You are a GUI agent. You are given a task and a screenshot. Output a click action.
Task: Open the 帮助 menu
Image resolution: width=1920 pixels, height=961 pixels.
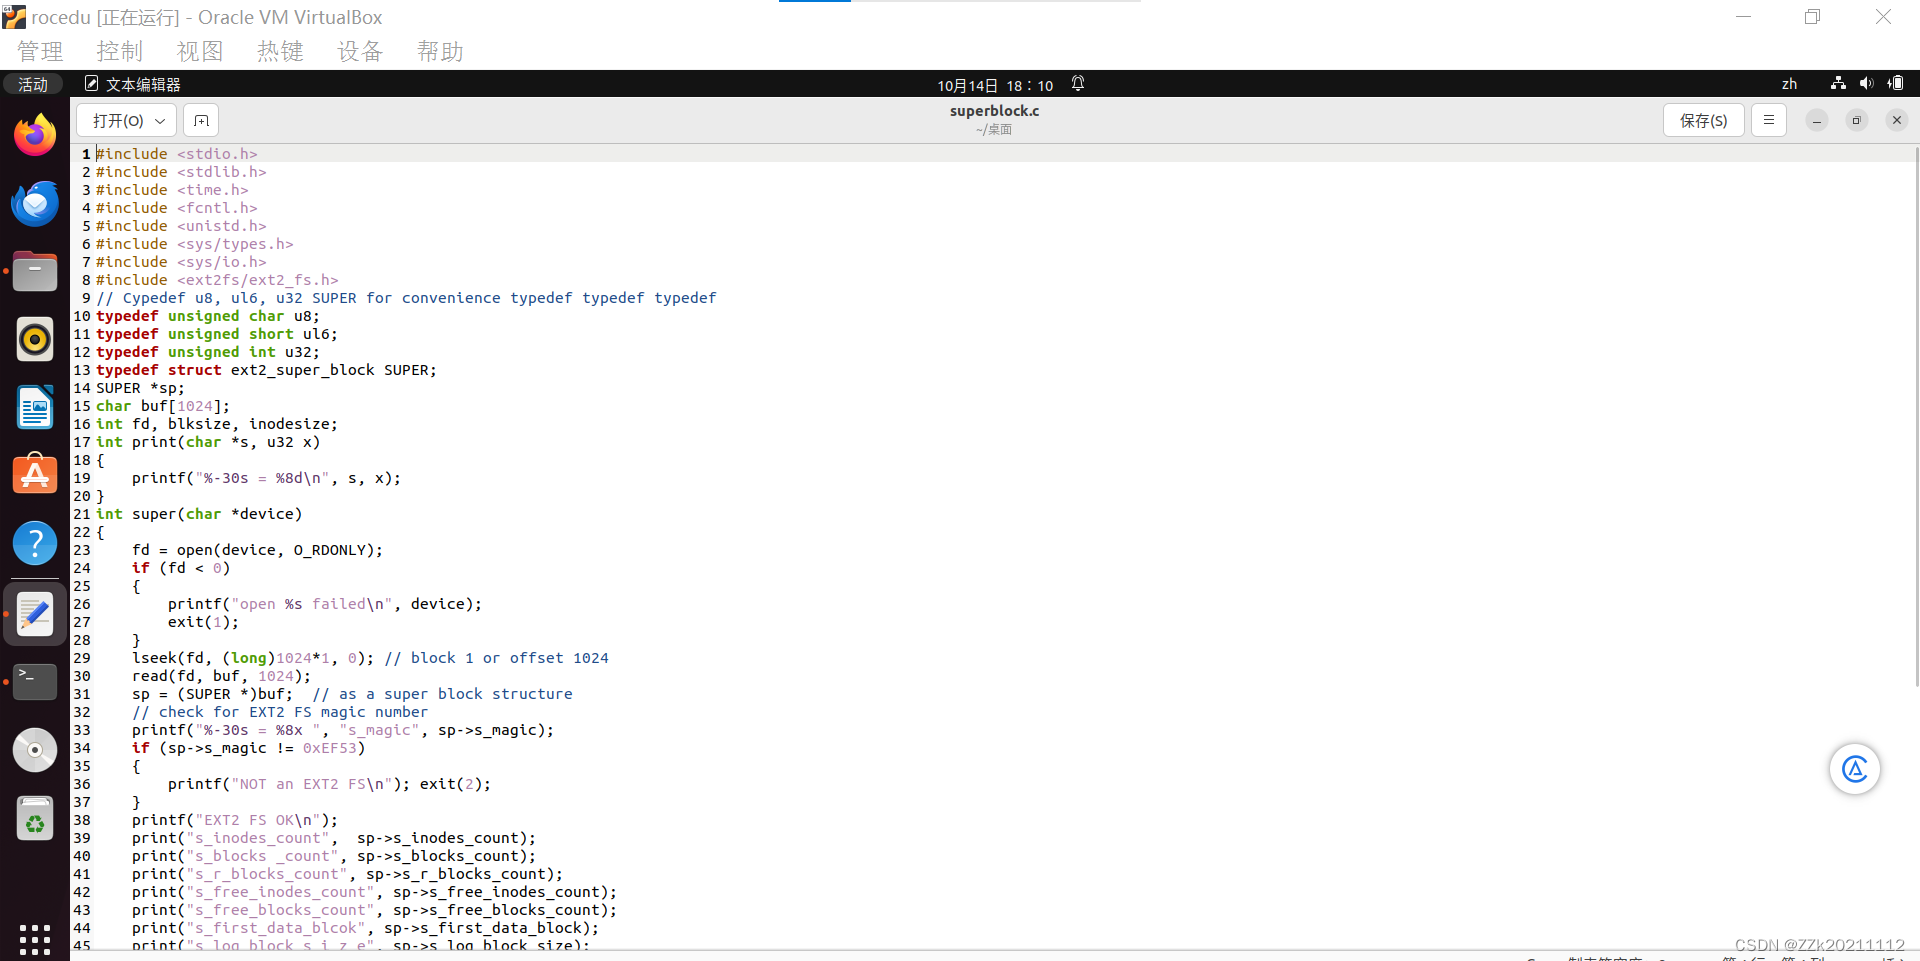(440, 51)
